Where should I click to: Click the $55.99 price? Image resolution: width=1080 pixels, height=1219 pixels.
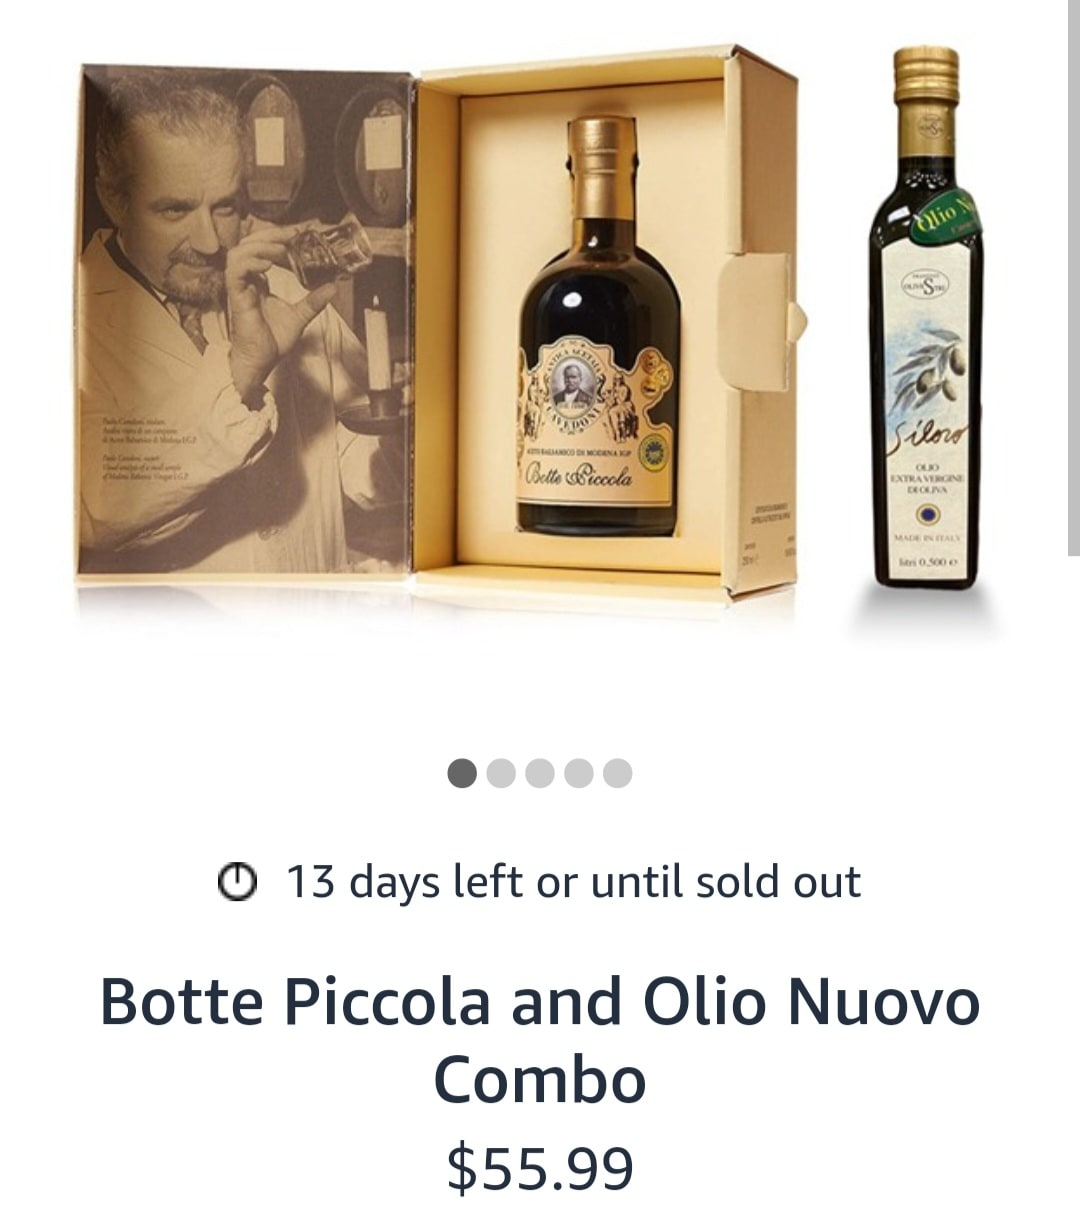click(540, 1168)
